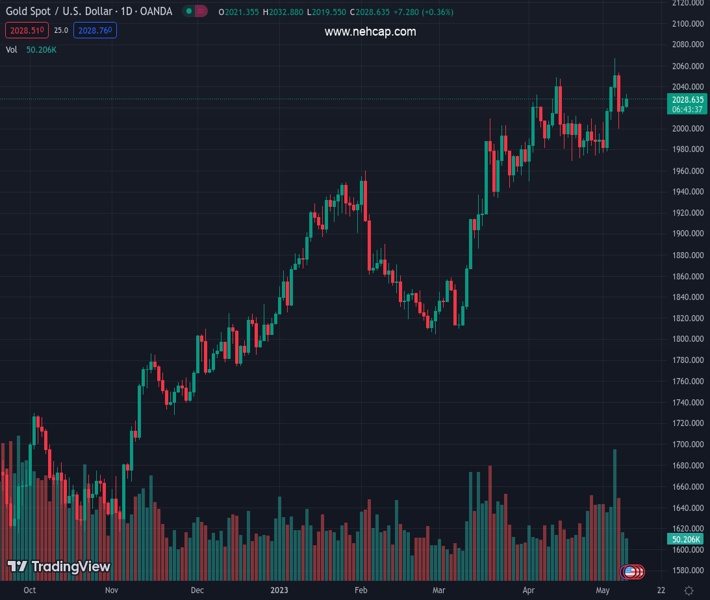This screenshot has width=710, height=600.
Task: Click the Open price value 2021.355
Action: (x=238, y=11)
